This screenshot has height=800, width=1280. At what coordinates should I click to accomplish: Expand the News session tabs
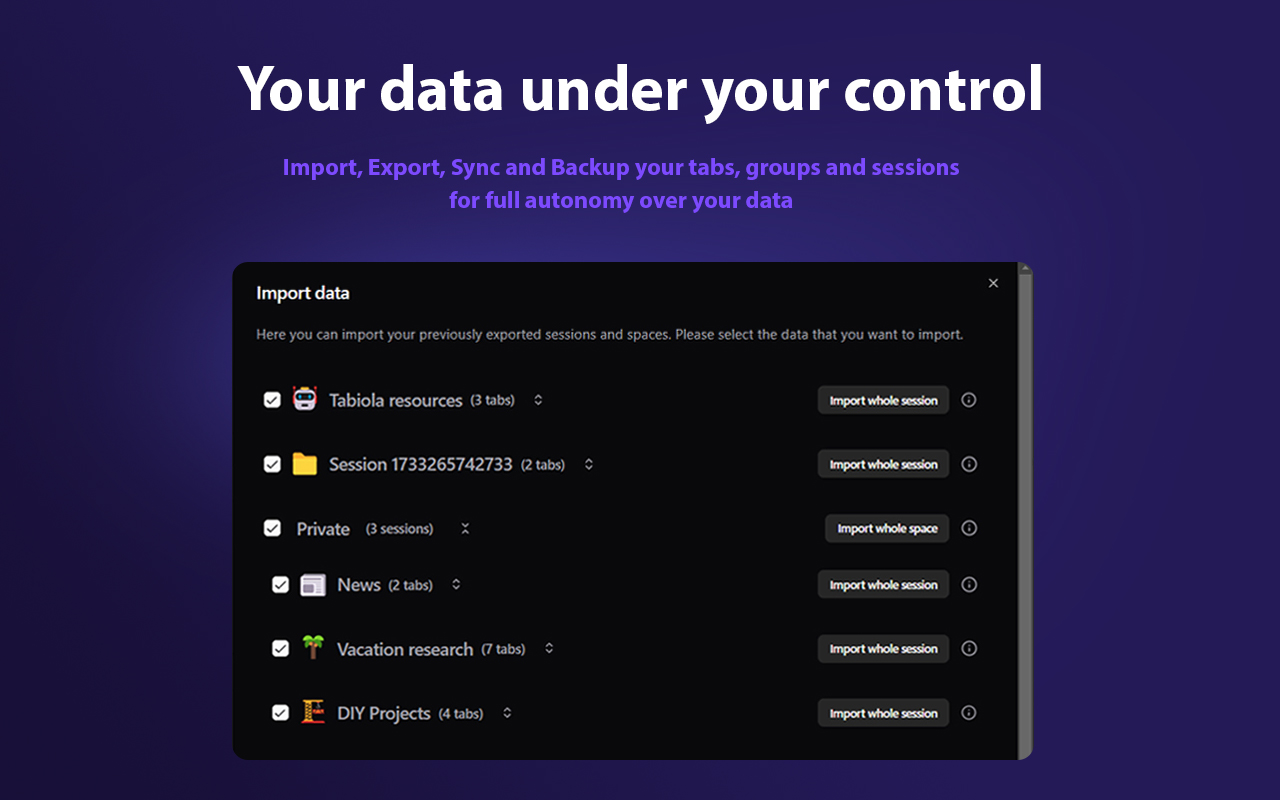456,584
